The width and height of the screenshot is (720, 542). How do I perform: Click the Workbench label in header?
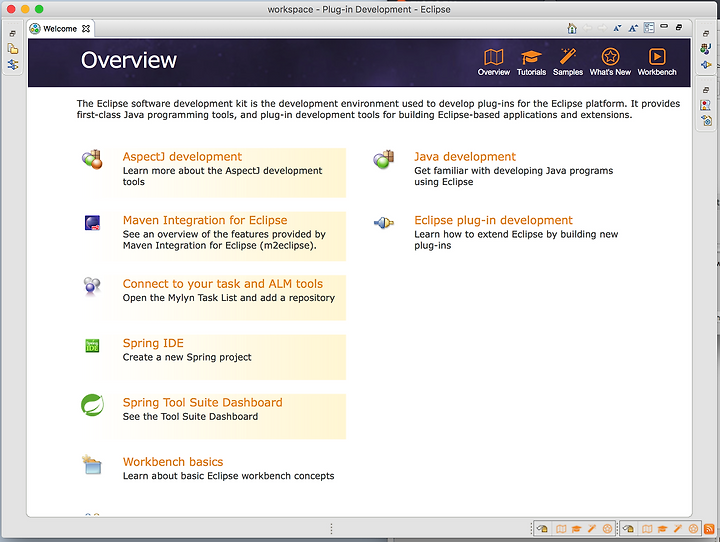[x=657, y=72]
